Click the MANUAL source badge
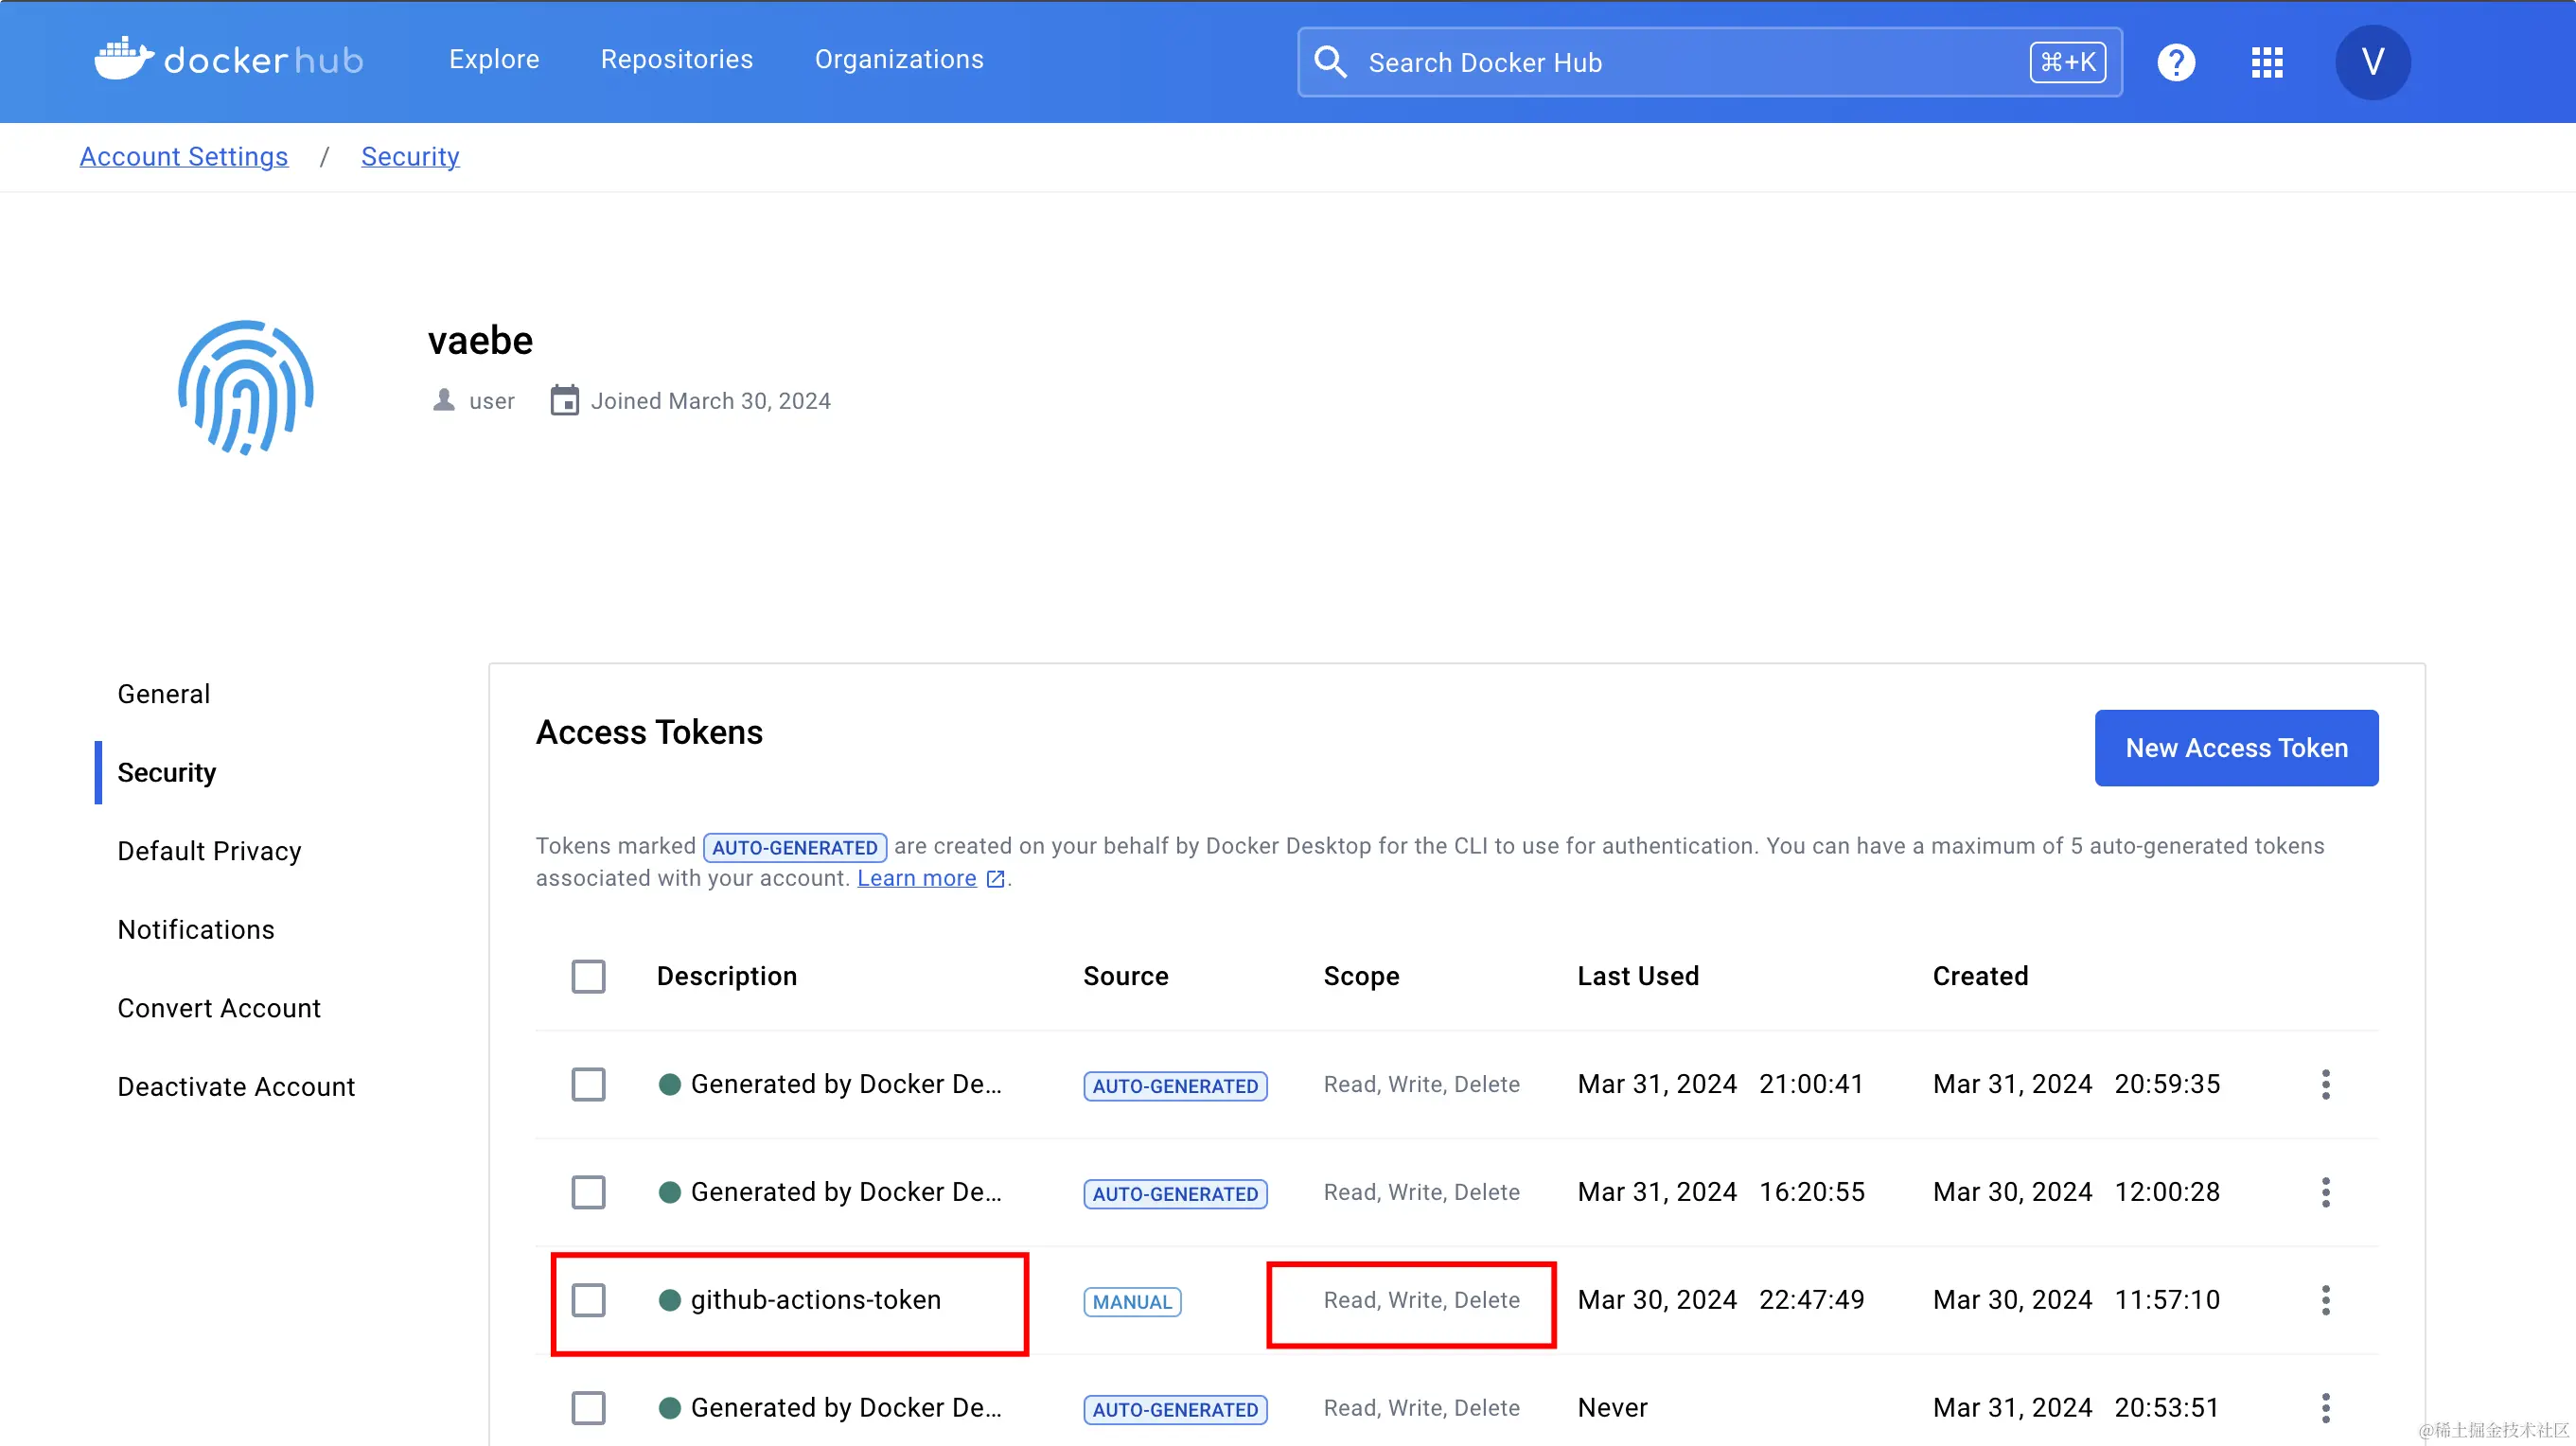Screen dimensions: 2576x1446 1132,1302
